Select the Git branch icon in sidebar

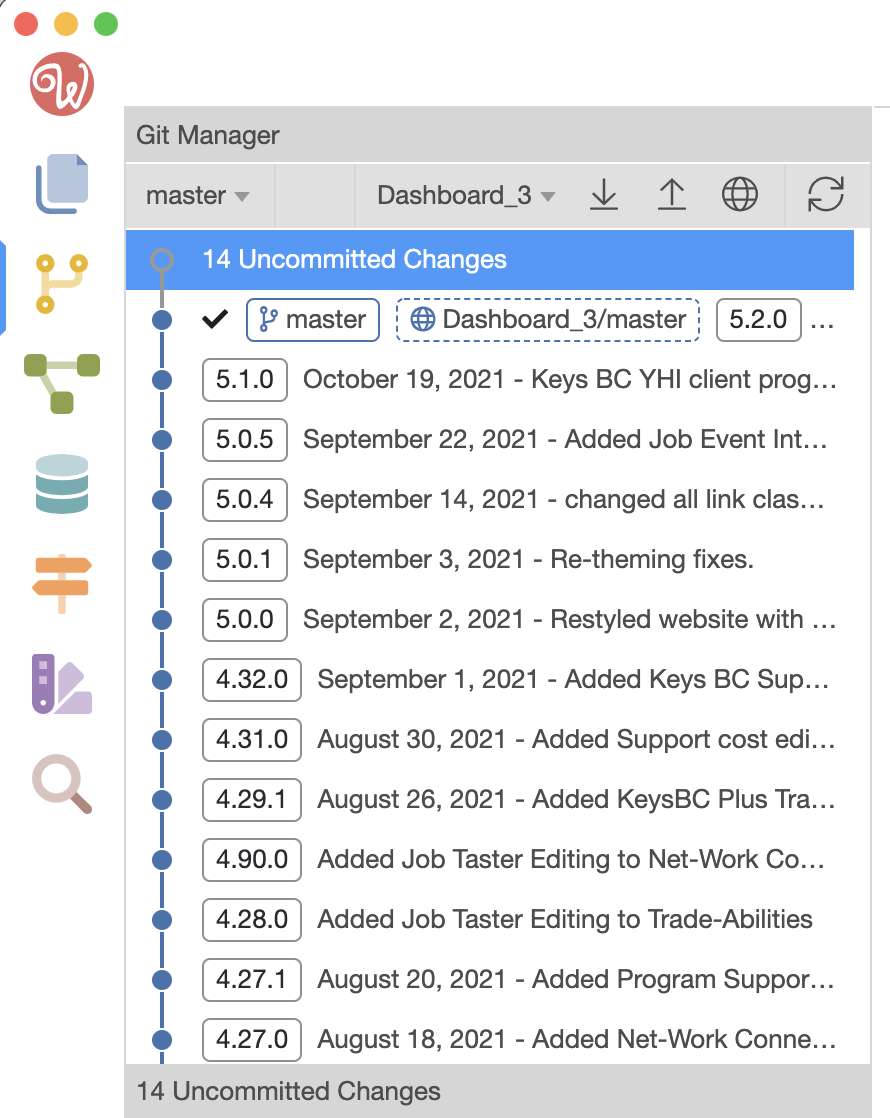point(62,284)
